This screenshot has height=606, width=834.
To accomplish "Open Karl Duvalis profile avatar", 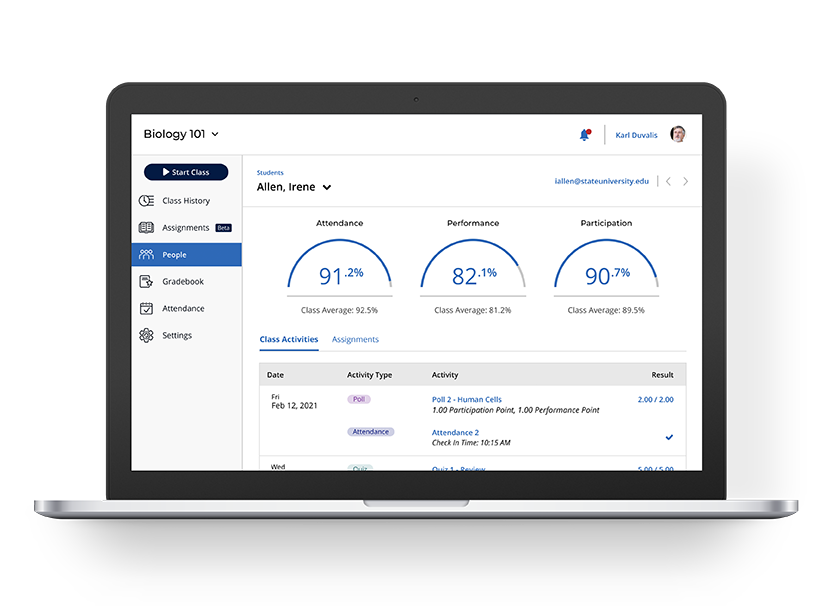I will (x=678, y=134).
